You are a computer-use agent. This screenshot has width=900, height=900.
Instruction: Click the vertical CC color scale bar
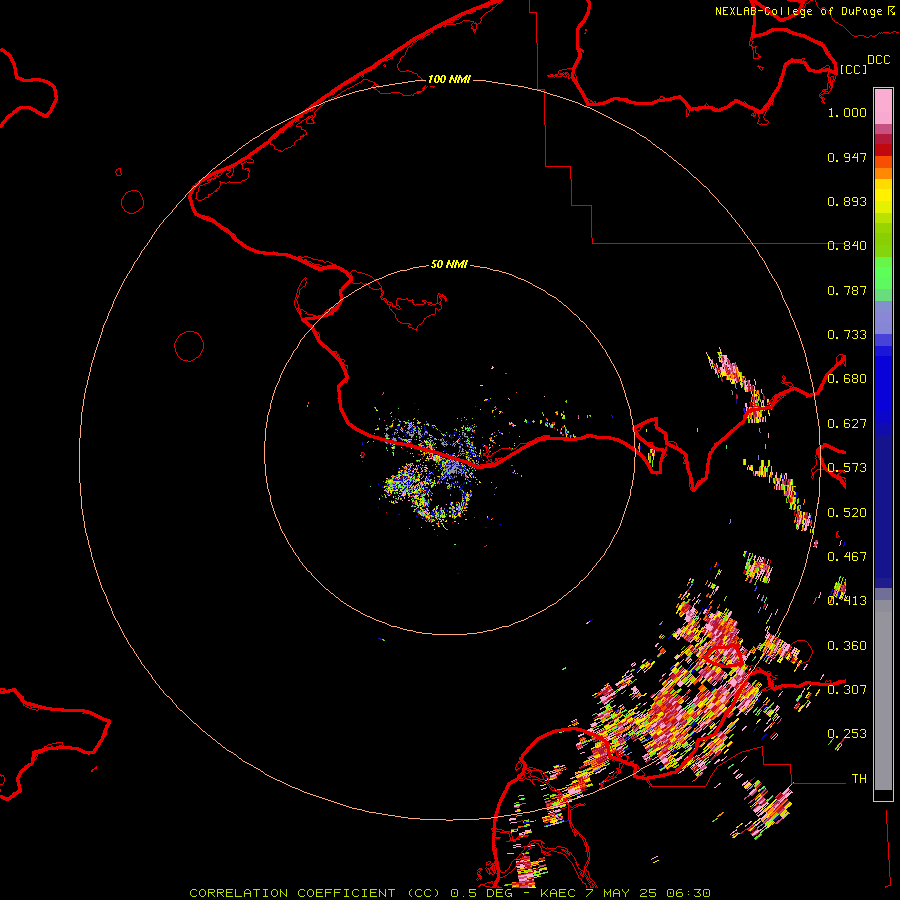pyautogui.click(x=883, y=444)
